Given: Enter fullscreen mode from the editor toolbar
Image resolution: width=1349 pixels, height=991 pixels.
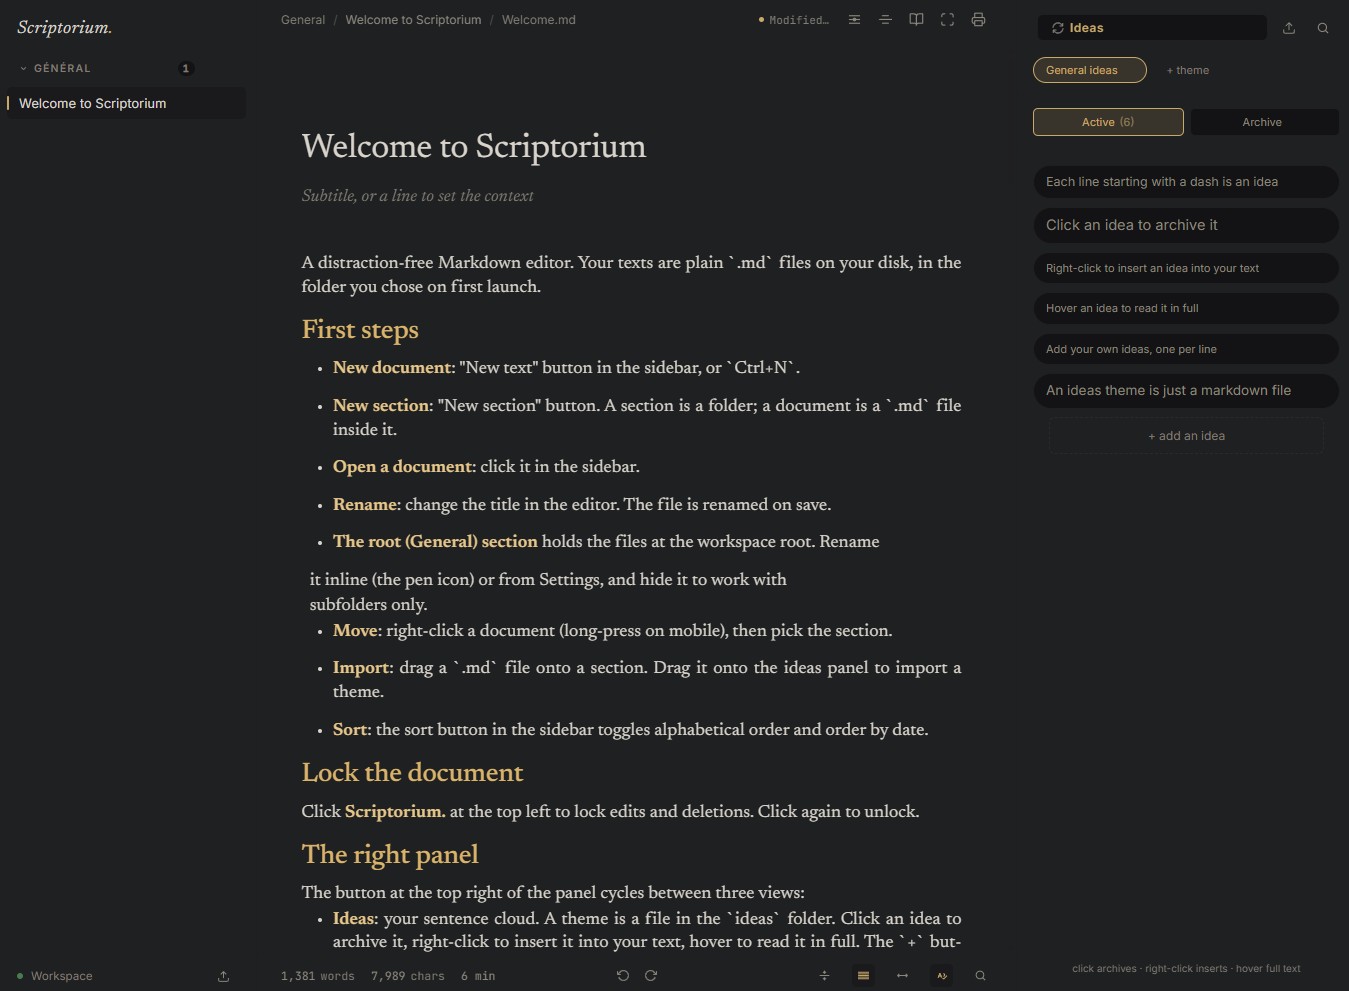Looking at the screenshot, I should tap(947, 20).
